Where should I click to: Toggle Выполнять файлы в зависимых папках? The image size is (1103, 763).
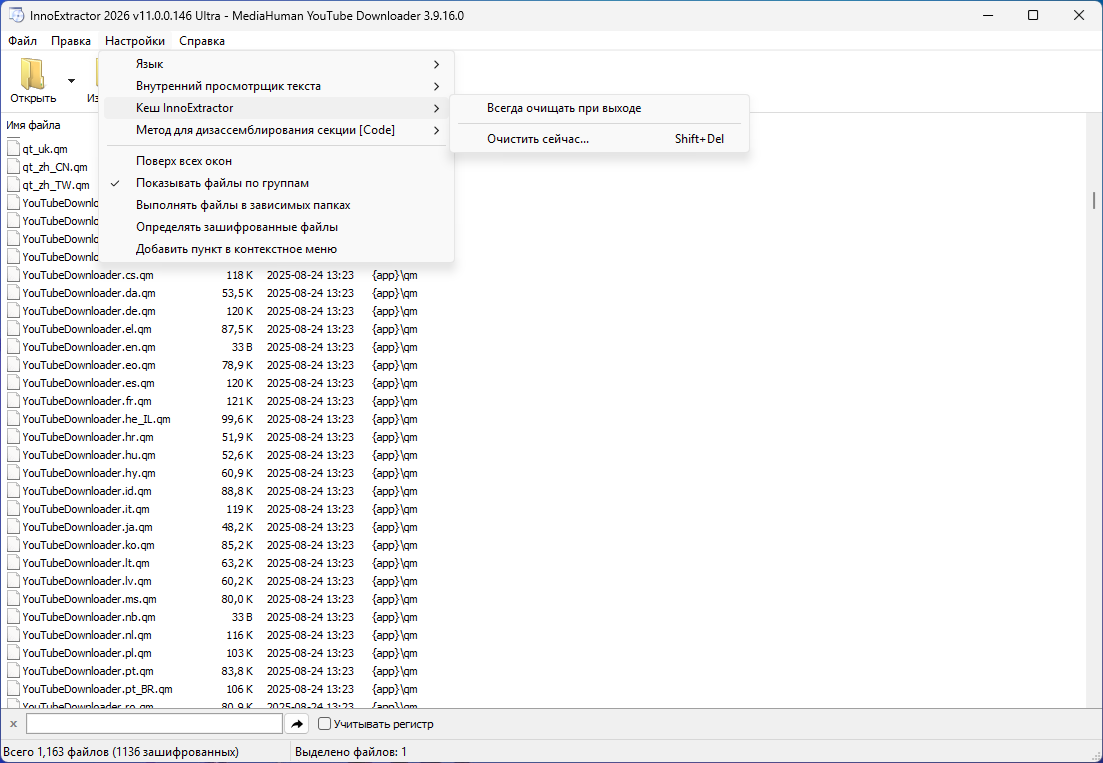(x=276, y=205)
